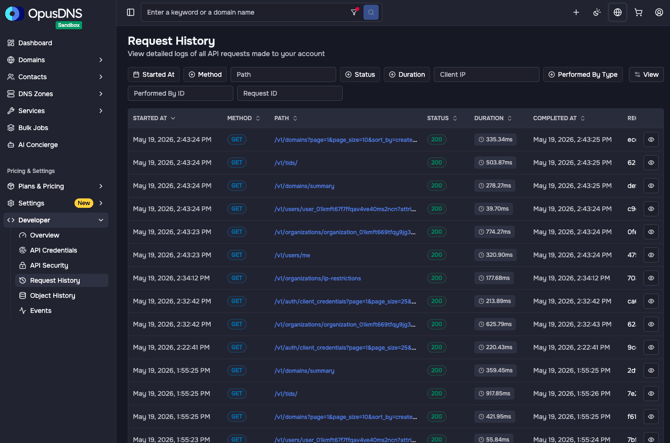Open the globe language icon
The width and height of the screenshot is (670, 443).
coord(617,12)
